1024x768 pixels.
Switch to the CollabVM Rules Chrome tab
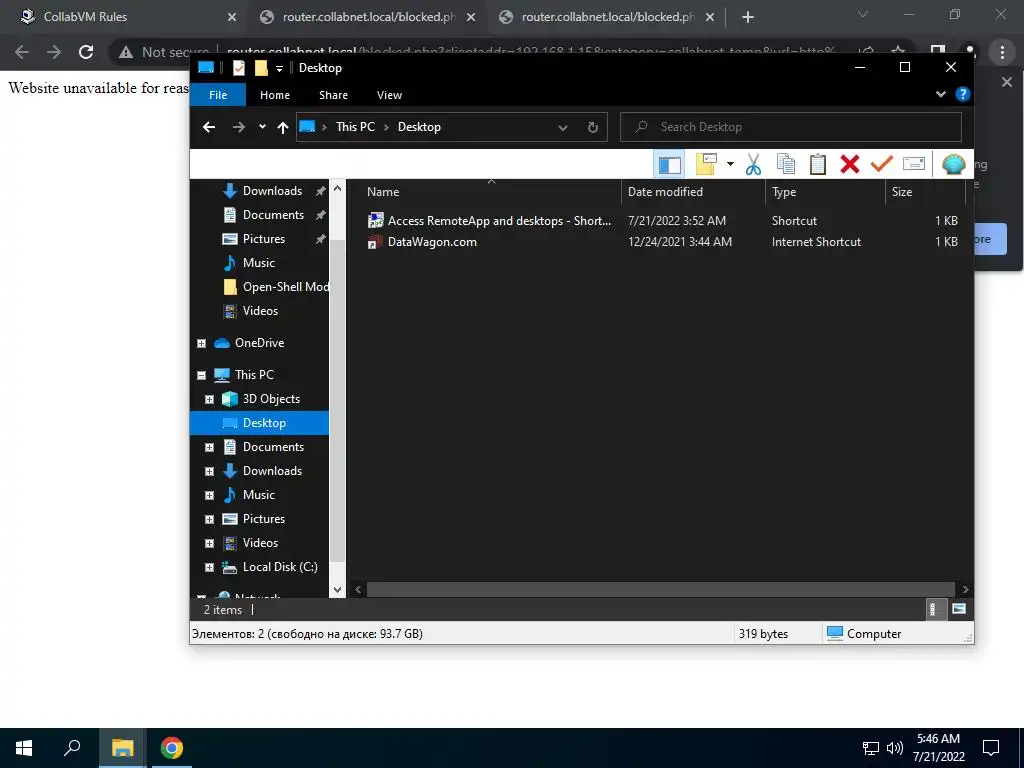coord(124,17)
